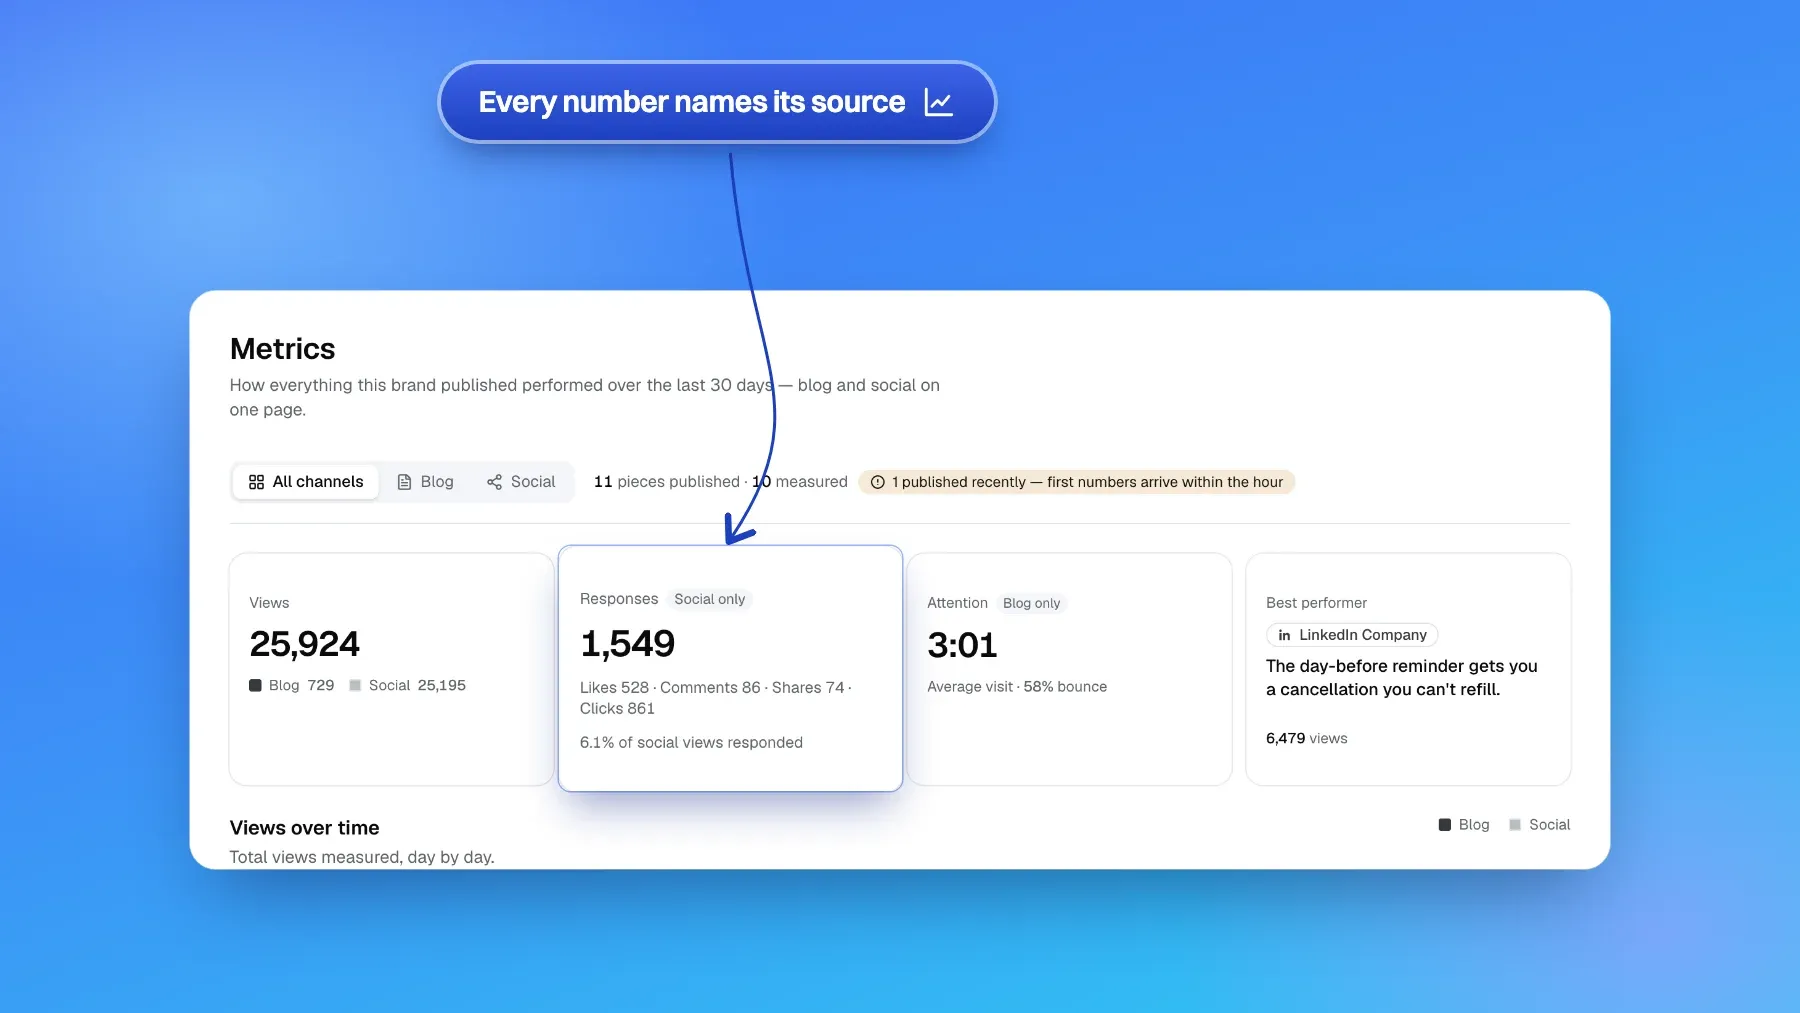This screenshot has height=1013, width=1800.
Task: Click the Social share icon
Action: click(x=494, y=482)
